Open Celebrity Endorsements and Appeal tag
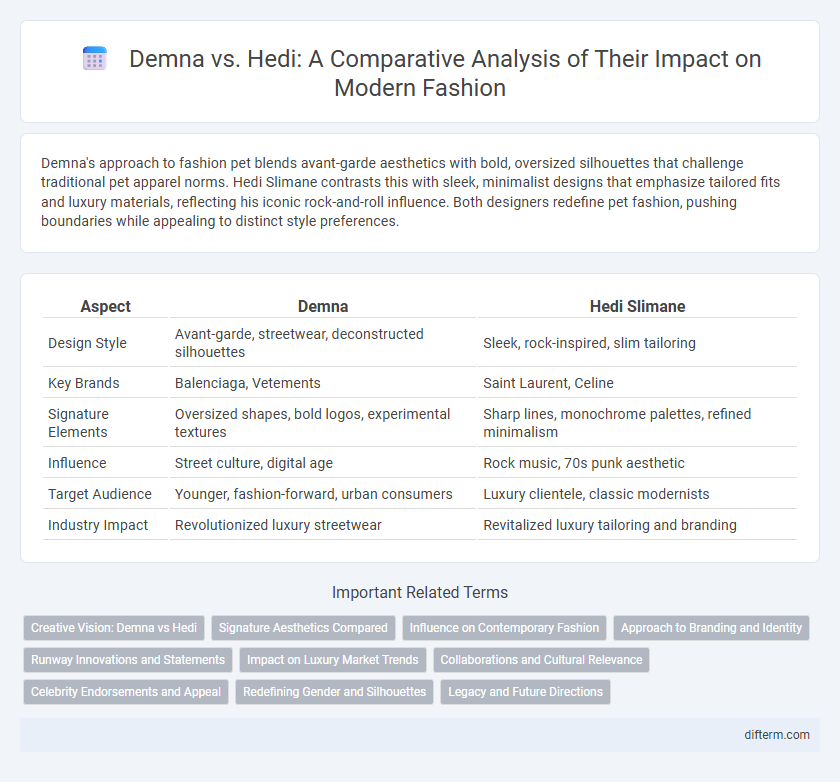This screenshot has height=782, width=840. click(126, 692)
